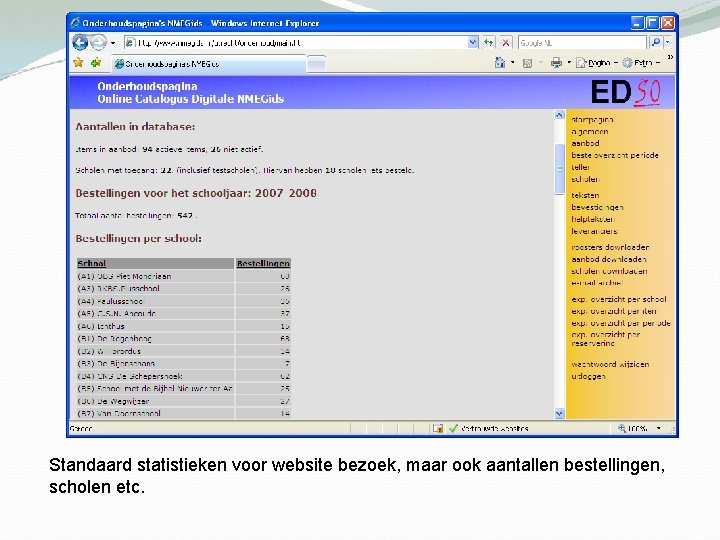Click the roosters downloaden link
Screen dimensions: 720x540
tap(610, 247)
